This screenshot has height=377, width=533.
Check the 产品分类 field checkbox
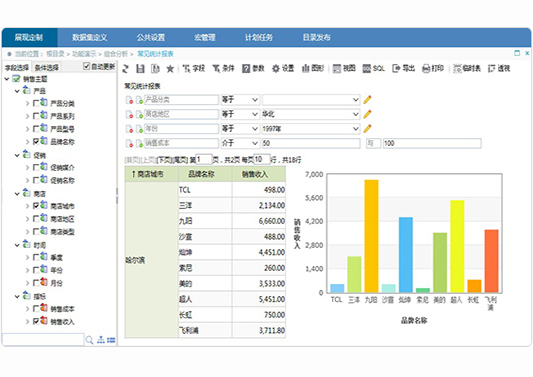pyautogui.click(x=36, y=103)
